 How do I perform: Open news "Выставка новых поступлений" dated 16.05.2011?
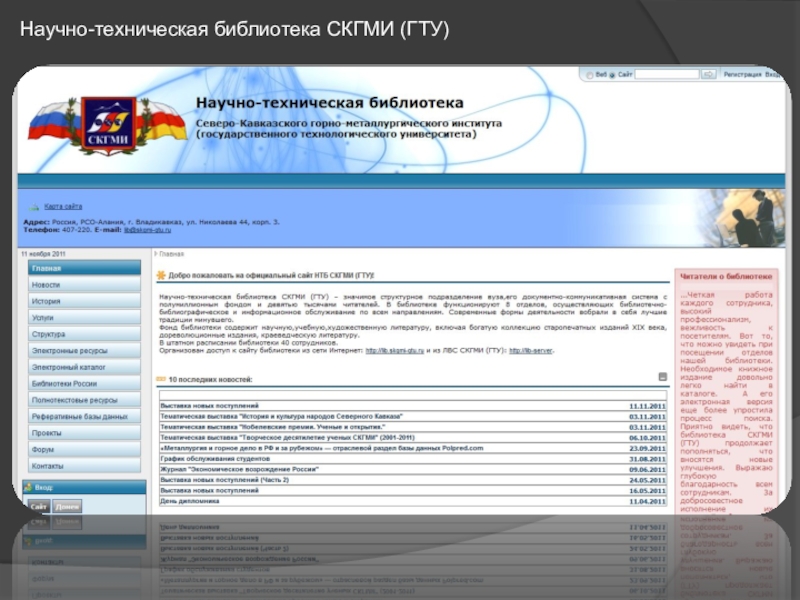(210, 490)
